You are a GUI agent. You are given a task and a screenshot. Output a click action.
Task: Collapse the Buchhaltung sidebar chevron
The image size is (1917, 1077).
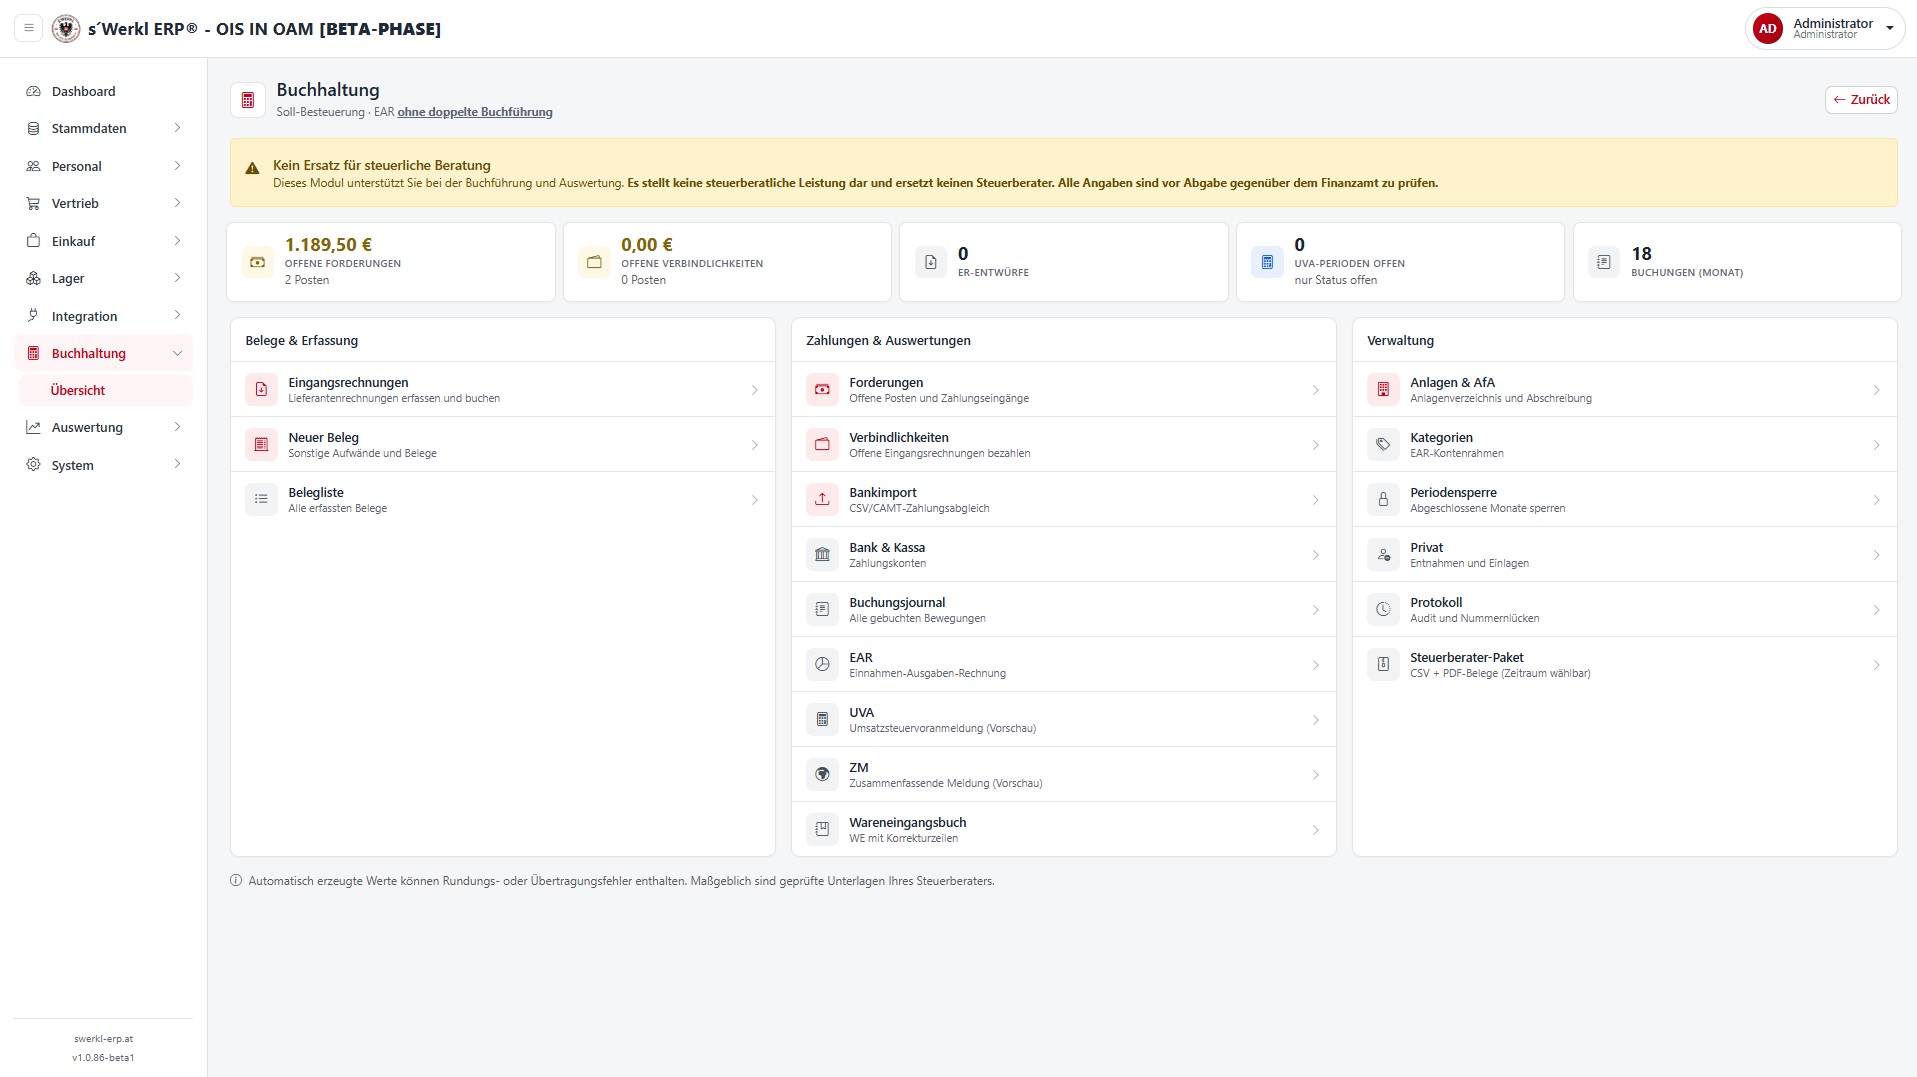pyautogui.click(x=177, y=353)
